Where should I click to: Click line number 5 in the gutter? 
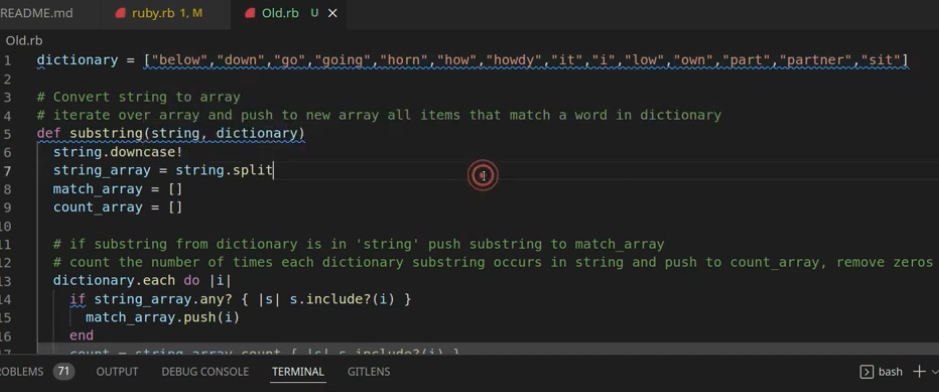pyautogui.click(x=7, y=133)
